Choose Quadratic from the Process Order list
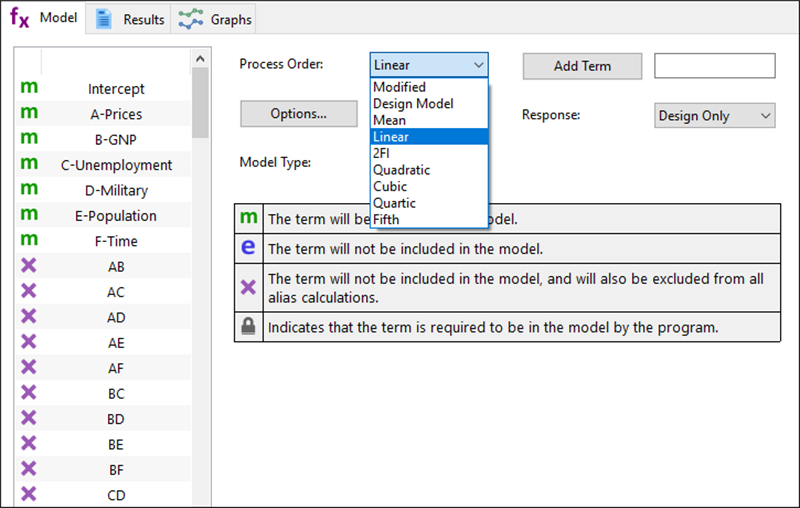The width and height of the screenshot is (800, 508). pos(401,170)
